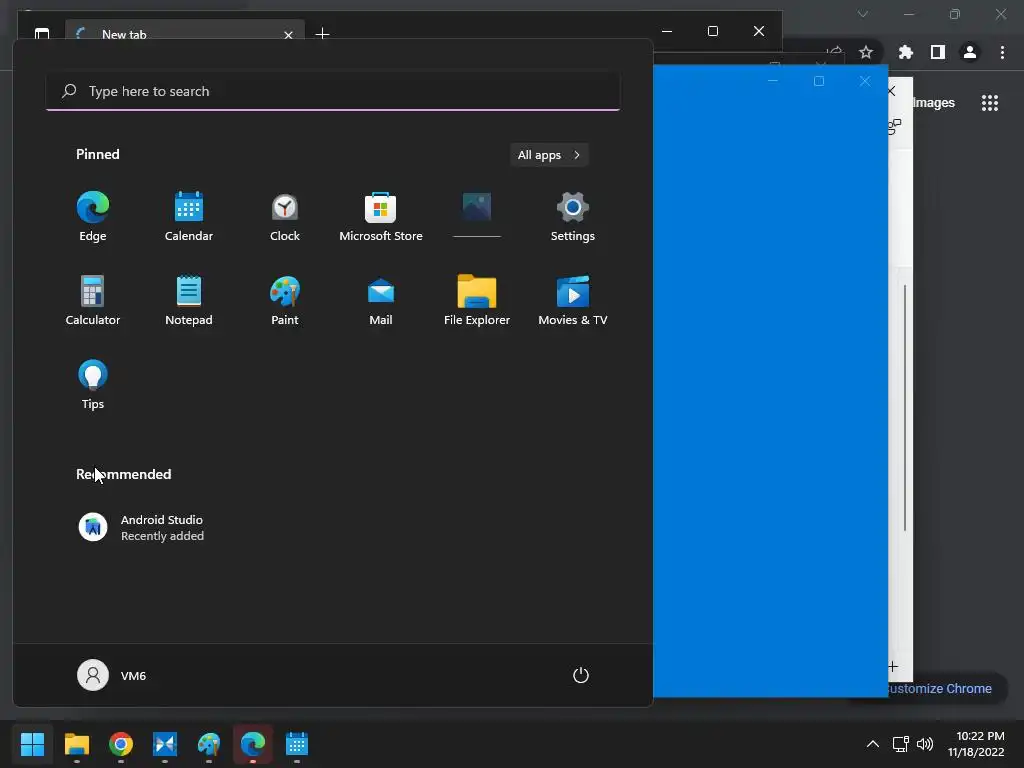Click the scrollbar in the white panel
This screenshot has width=1024, height=768.
(905, 408)
